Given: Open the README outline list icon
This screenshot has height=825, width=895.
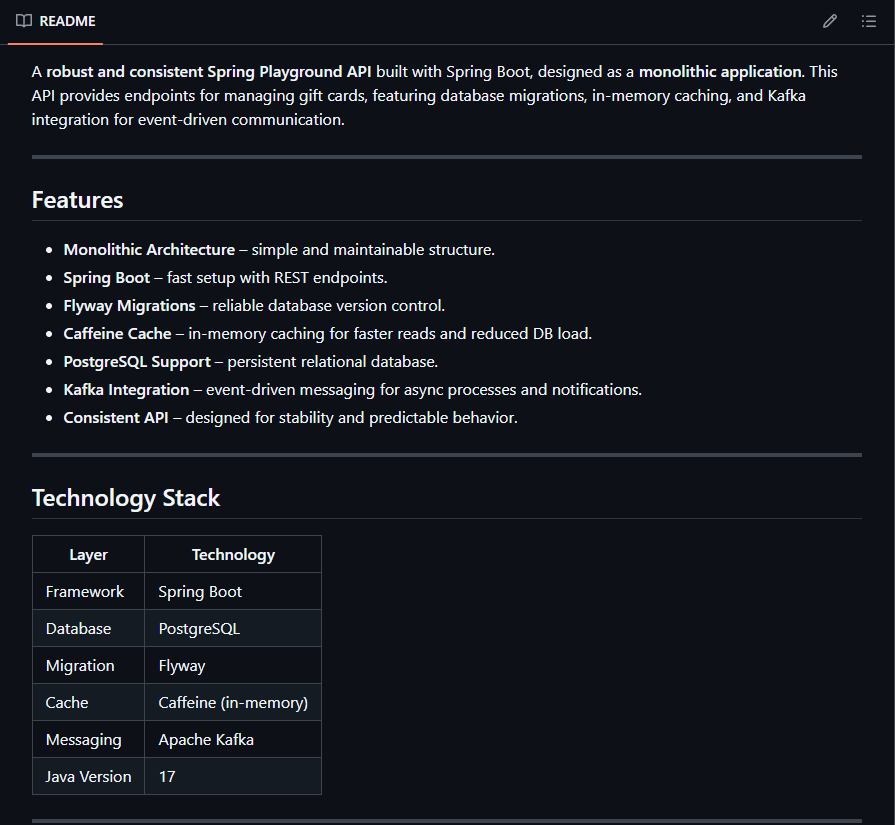Looking at the screenshot, I should click(868, 21).
